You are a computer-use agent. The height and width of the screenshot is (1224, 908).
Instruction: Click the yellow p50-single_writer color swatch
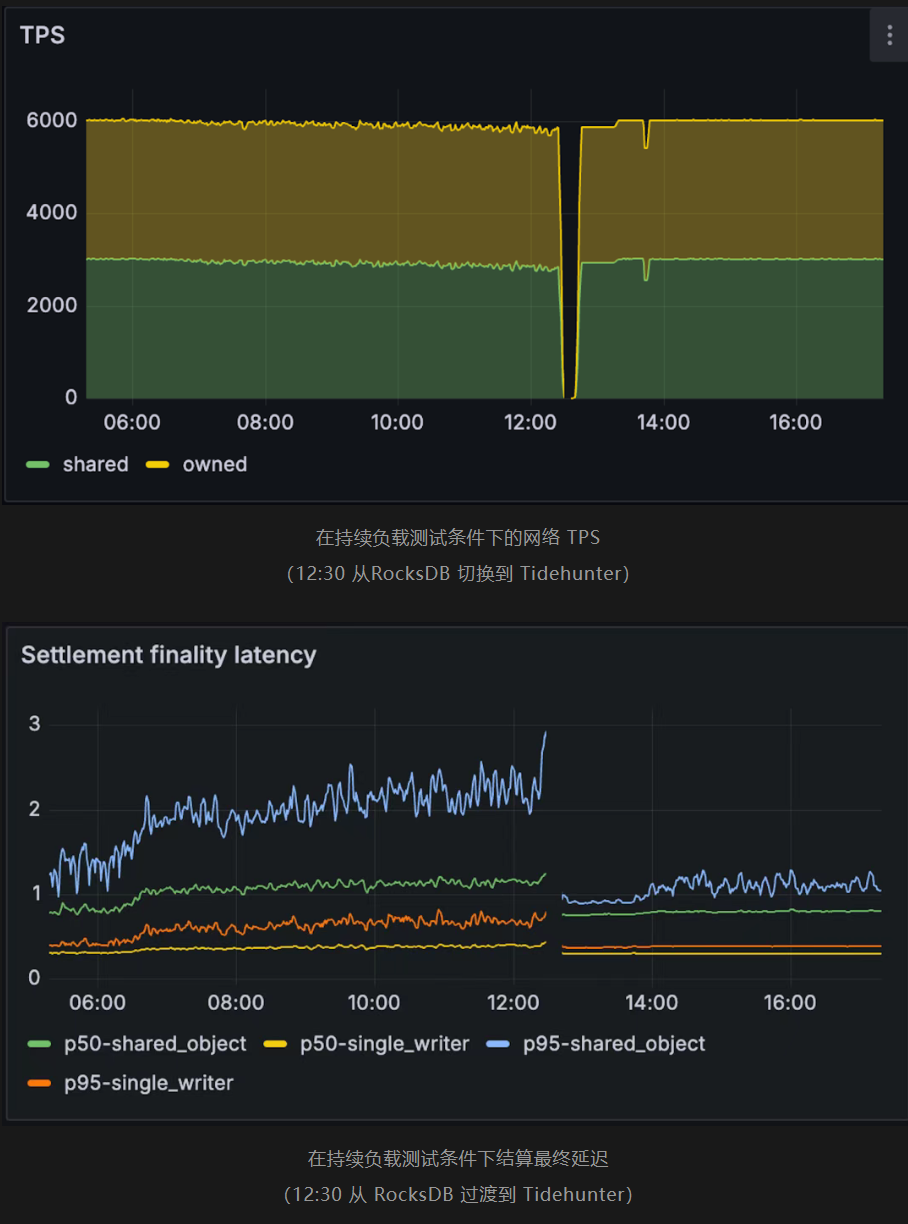[275, 1044]
